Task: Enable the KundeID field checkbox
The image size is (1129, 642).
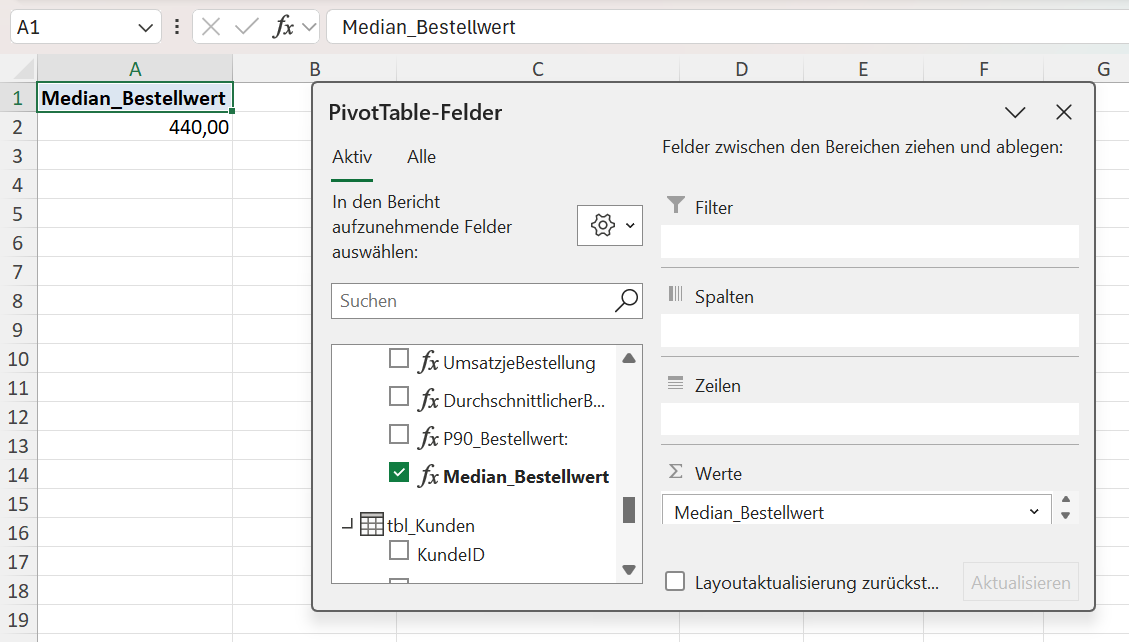Action: [x=398, y=550]
